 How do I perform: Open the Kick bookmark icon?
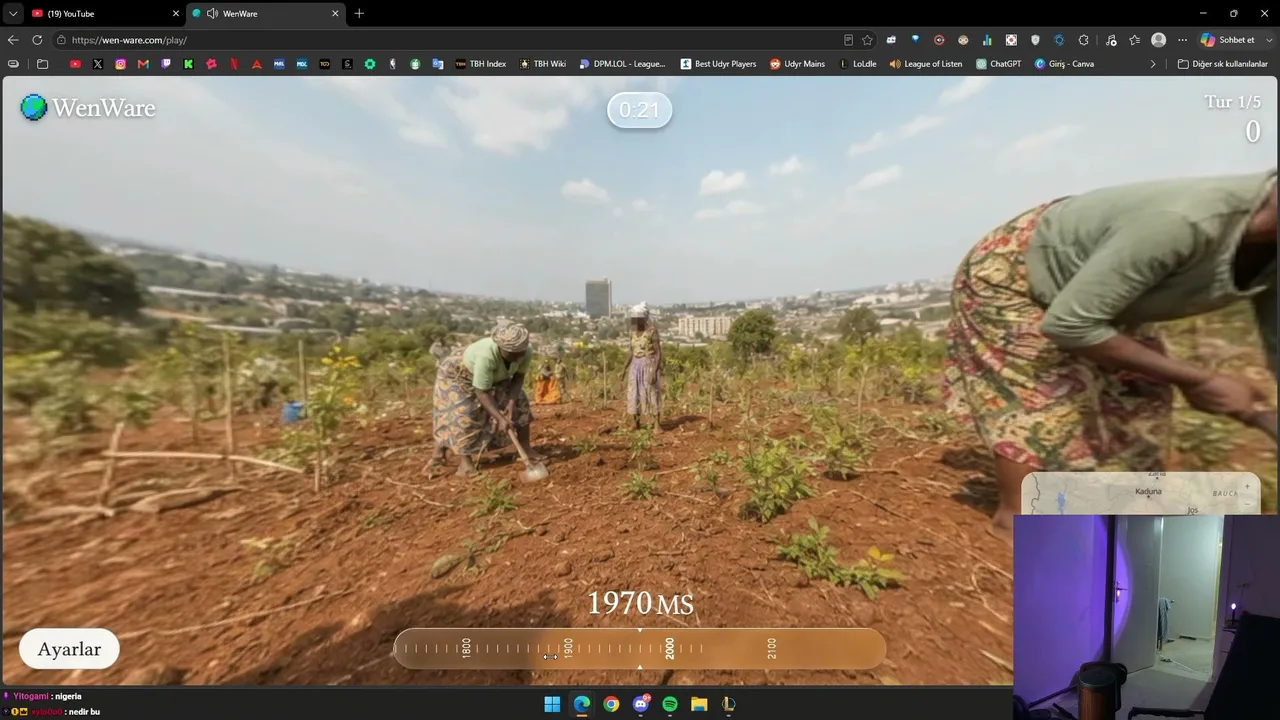point(188,64)
